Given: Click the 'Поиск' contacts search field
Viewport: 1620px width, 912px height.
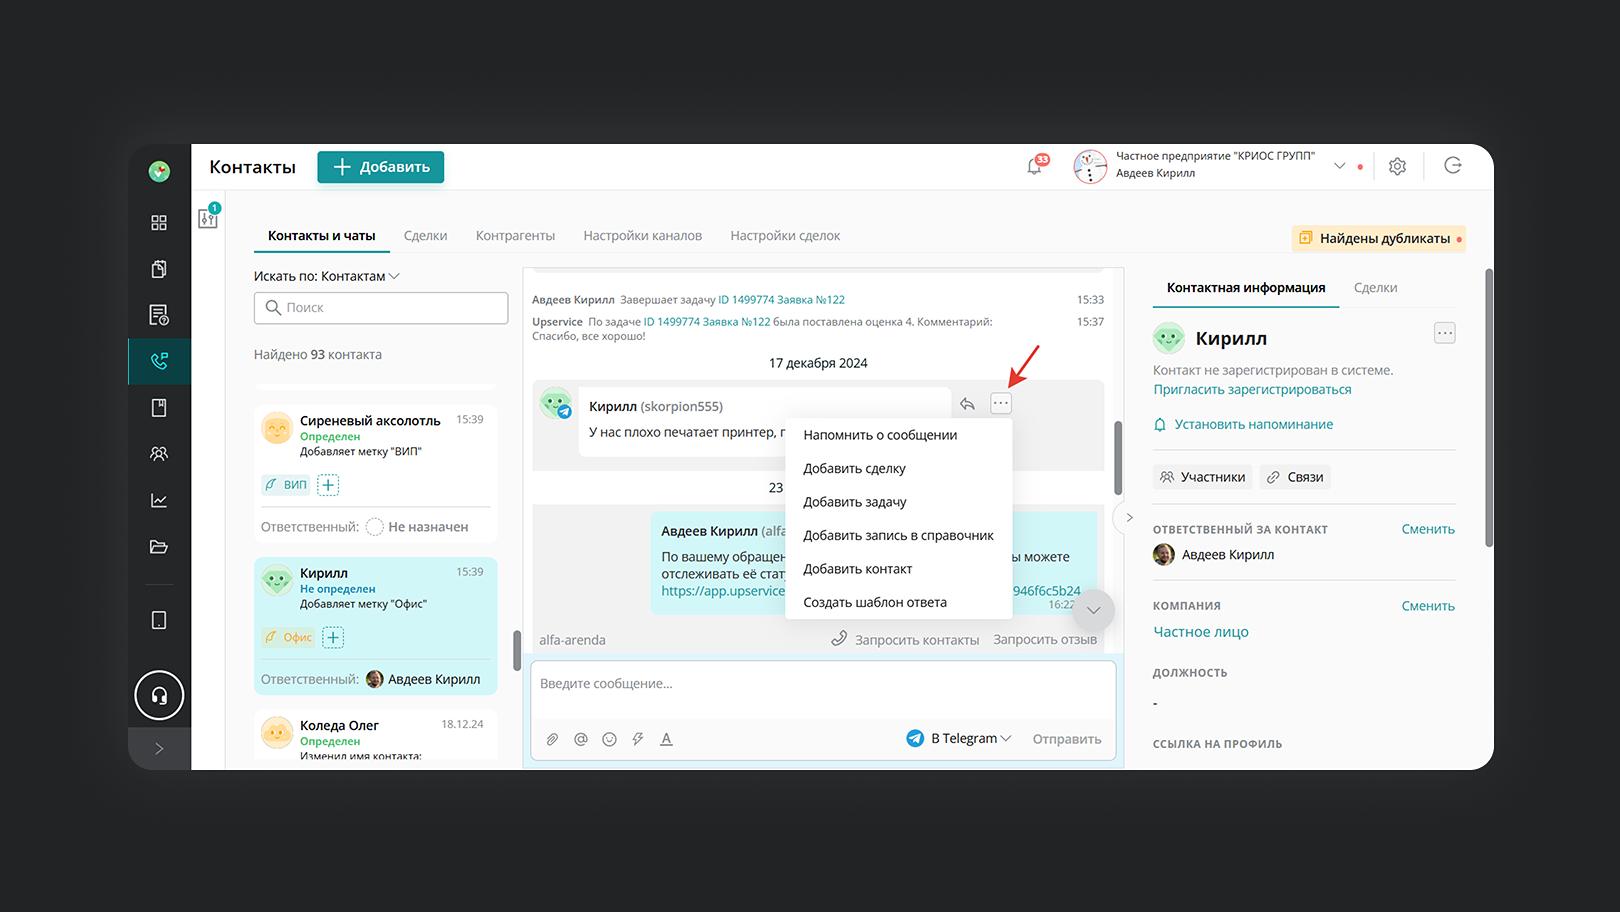Looking at the screenshot, I should 381,308.
